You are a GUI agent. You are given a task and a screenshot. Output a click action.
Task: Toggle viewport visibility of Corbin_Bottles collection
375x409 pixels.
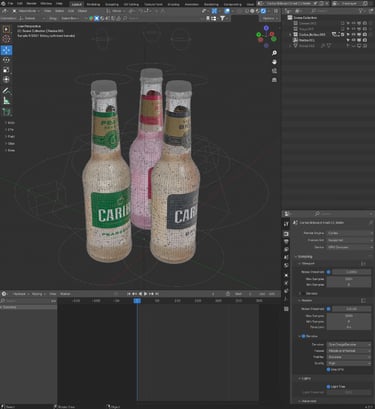[354, 34]
